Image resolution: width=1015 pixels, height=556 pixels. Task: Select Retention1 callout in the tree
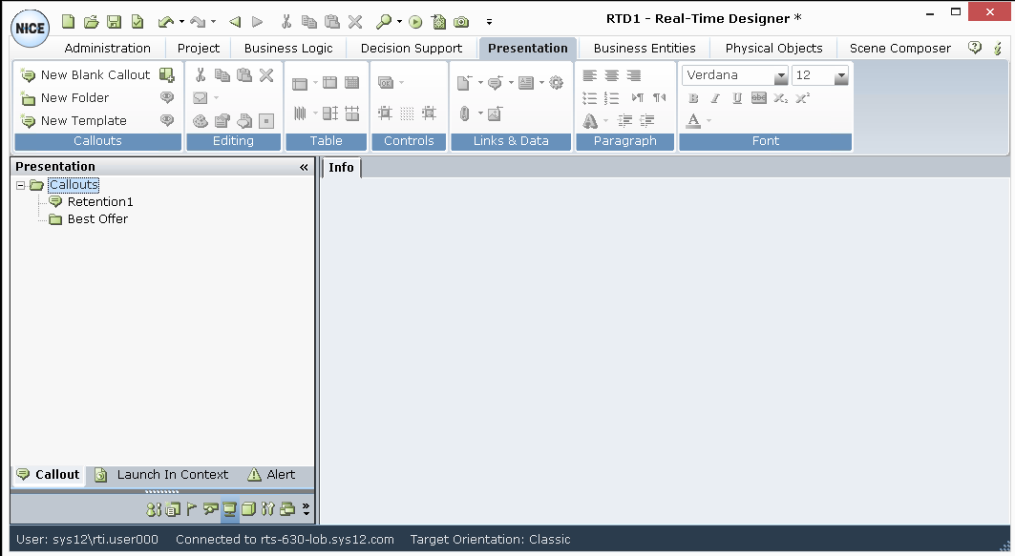click(100, 202)
